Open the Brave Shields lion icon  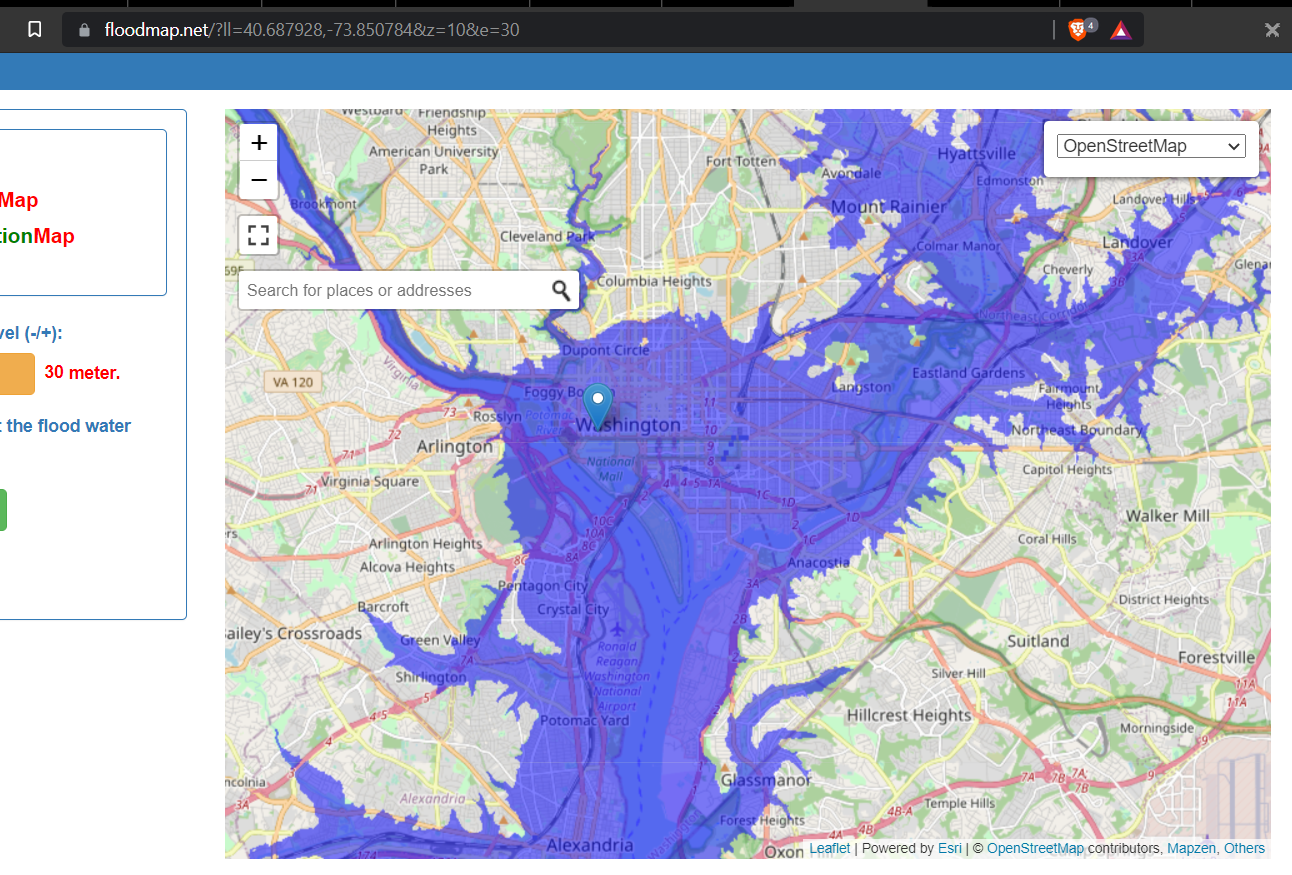point(1077,30)
